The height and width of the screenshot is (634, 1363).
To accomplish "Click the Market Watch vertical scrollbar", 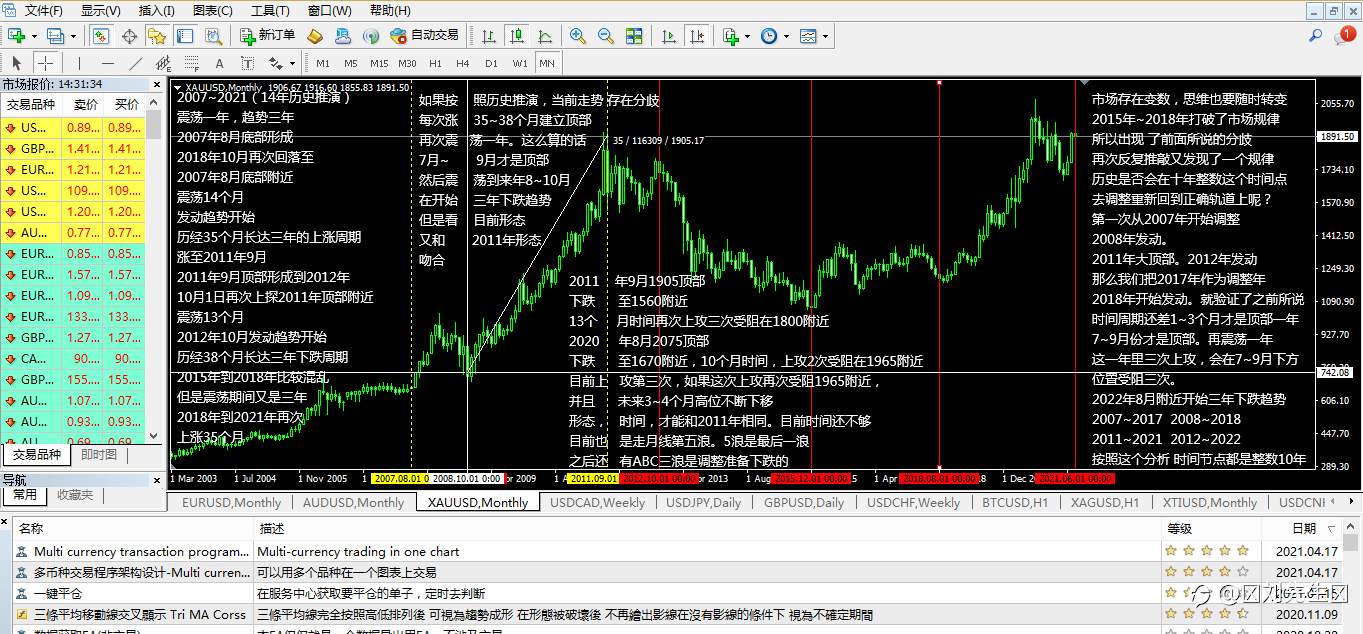I will click(153, 270).
